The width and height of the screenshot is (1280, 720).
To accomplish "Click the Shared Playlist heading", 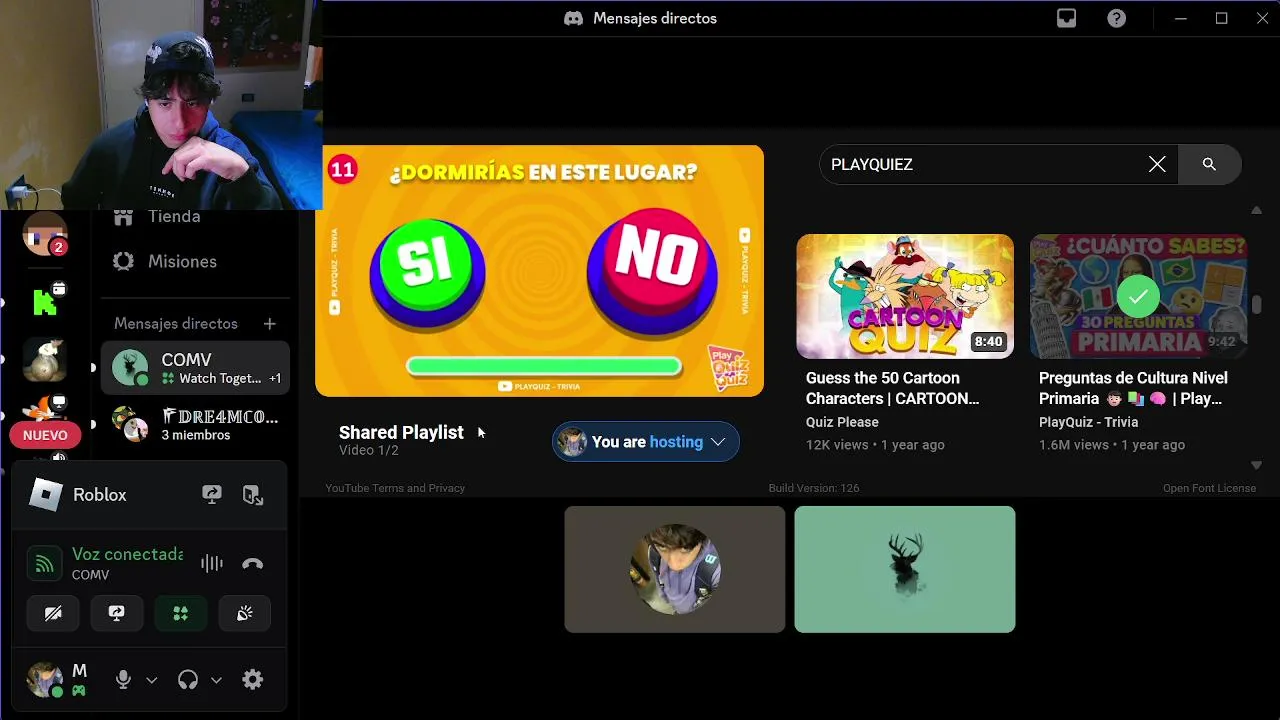I will [401, 432].
